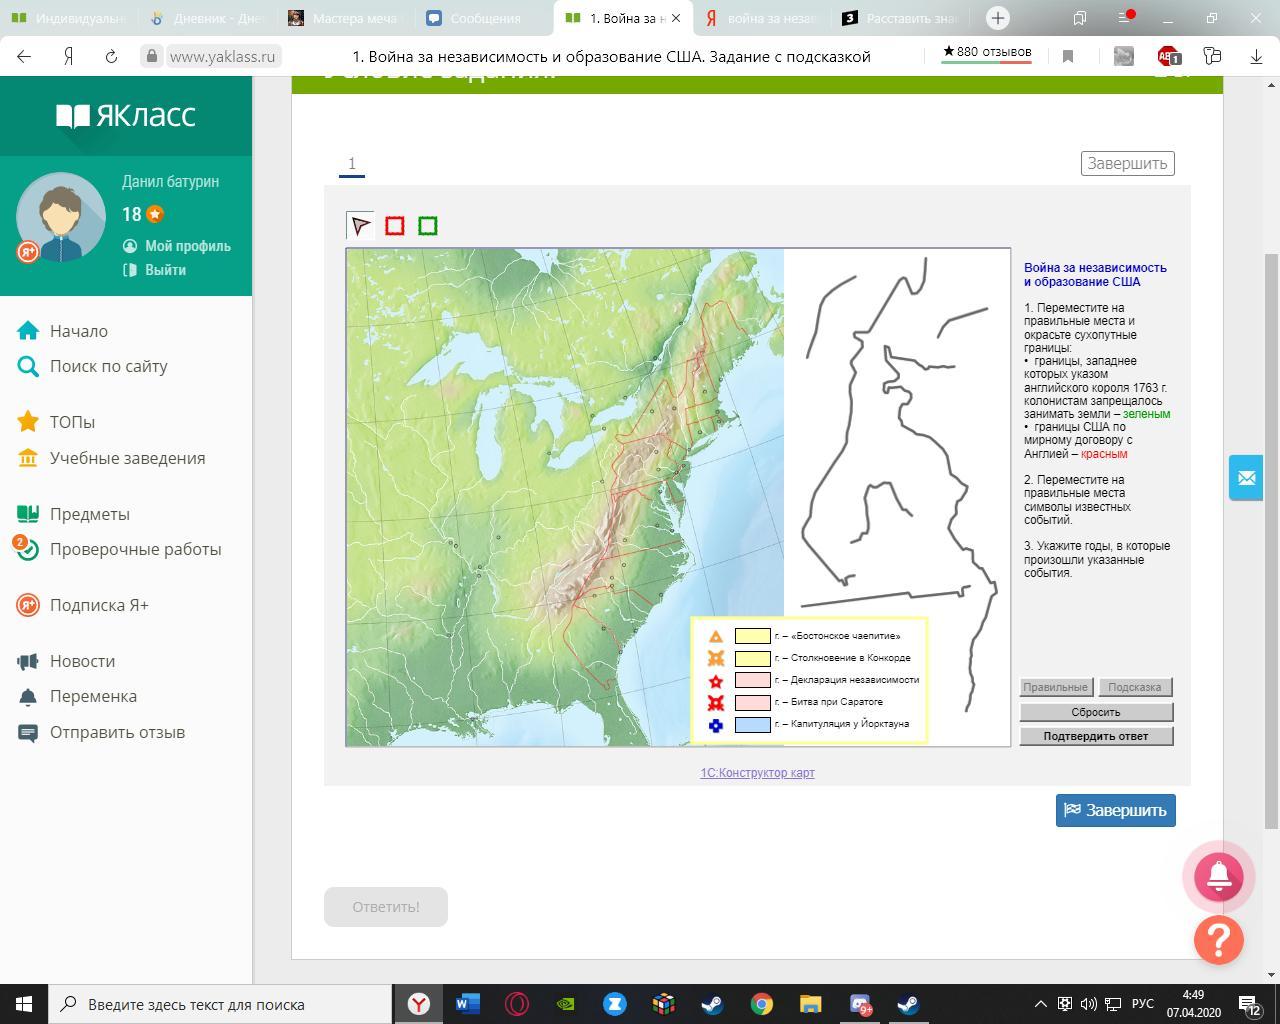Click the Подсказка hint button
This screenshot has height=1024, width=1280.
click(1135, 687)
